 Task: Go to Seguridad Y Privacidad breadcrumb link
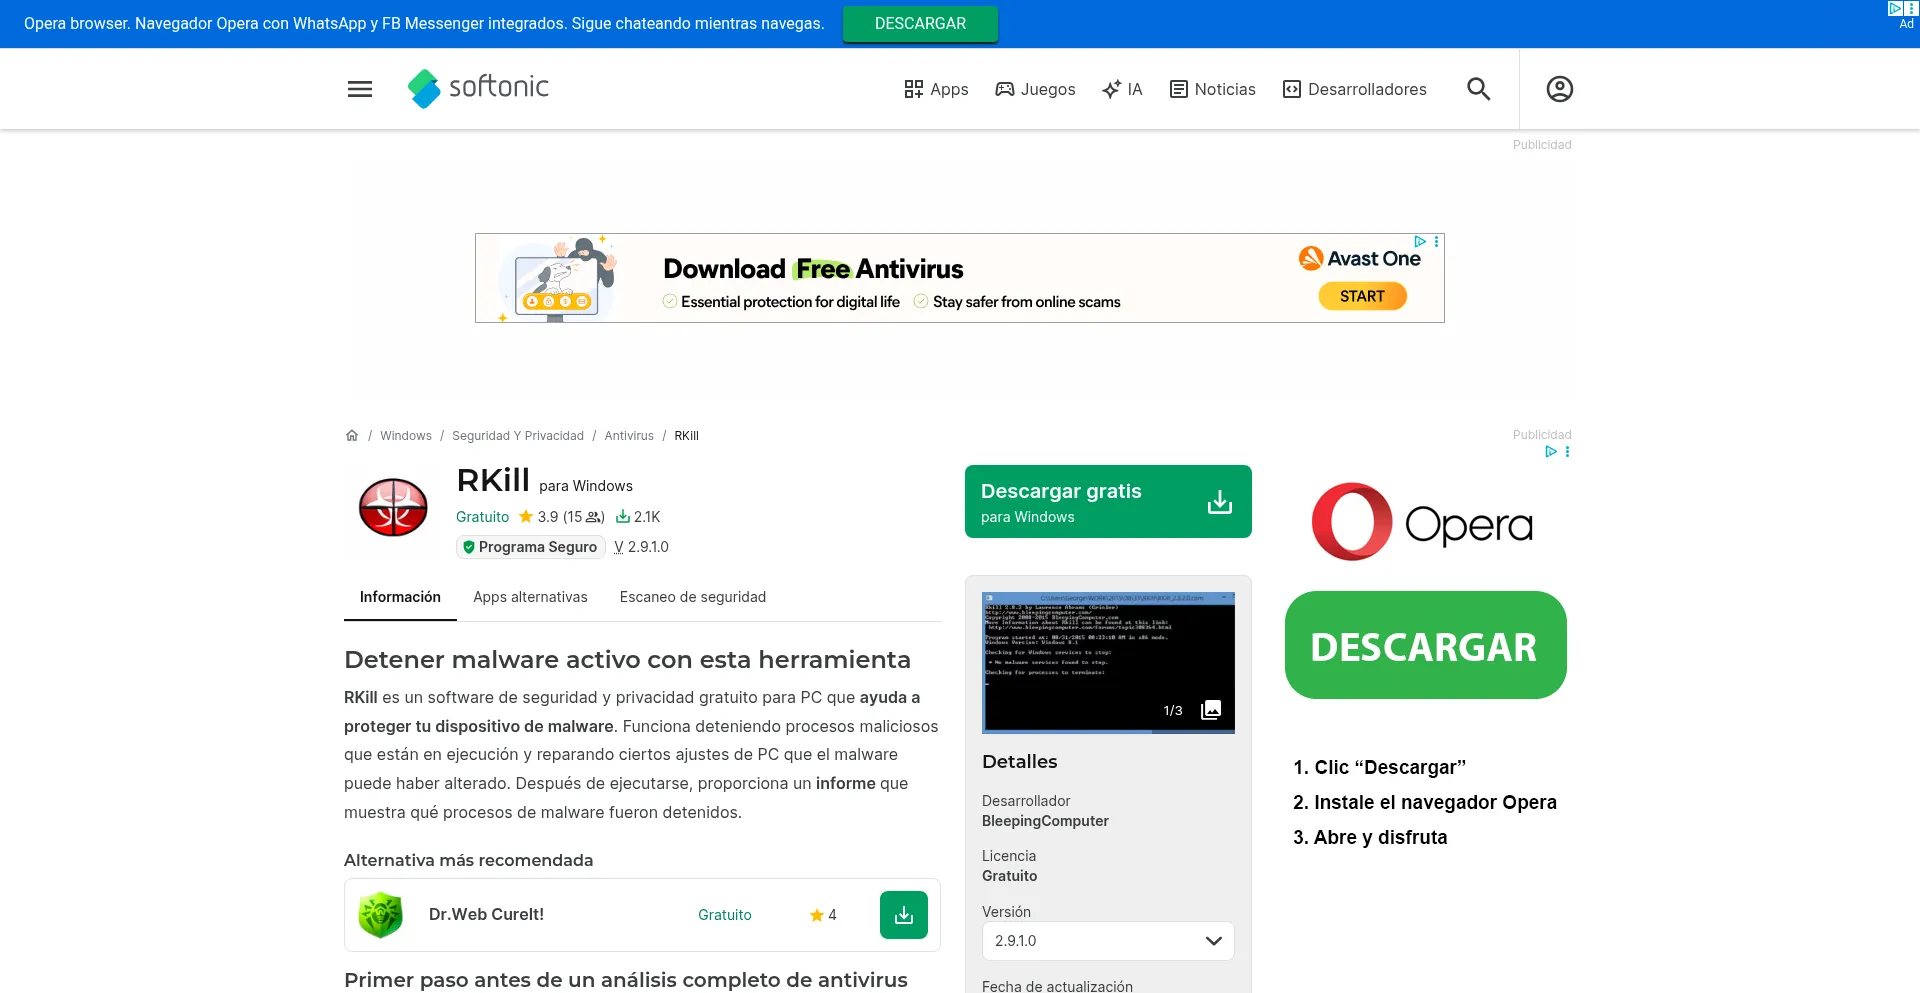[518, 436]
